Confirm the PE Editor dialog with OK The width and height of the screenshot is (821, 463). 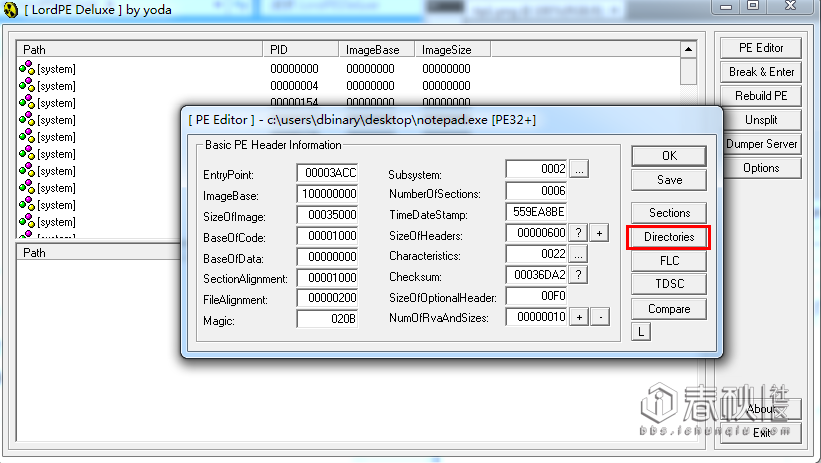(x=669, y=156)
